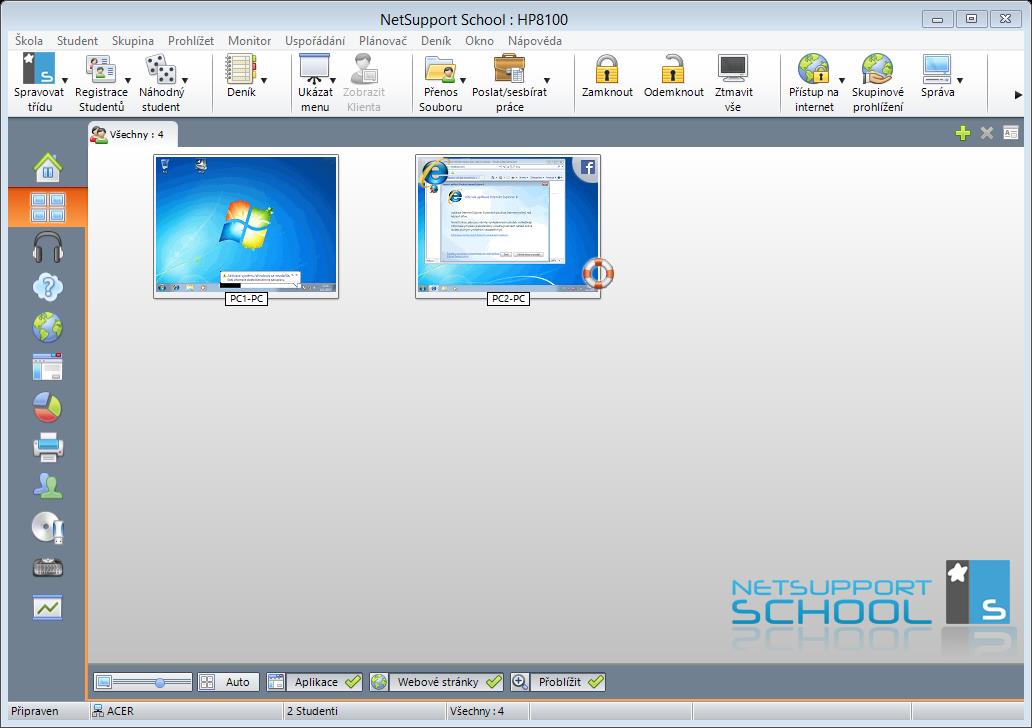The height and width of the screenshot is (728, 1032).
Task: Open the Skupina menu
Action: point(132,41)
